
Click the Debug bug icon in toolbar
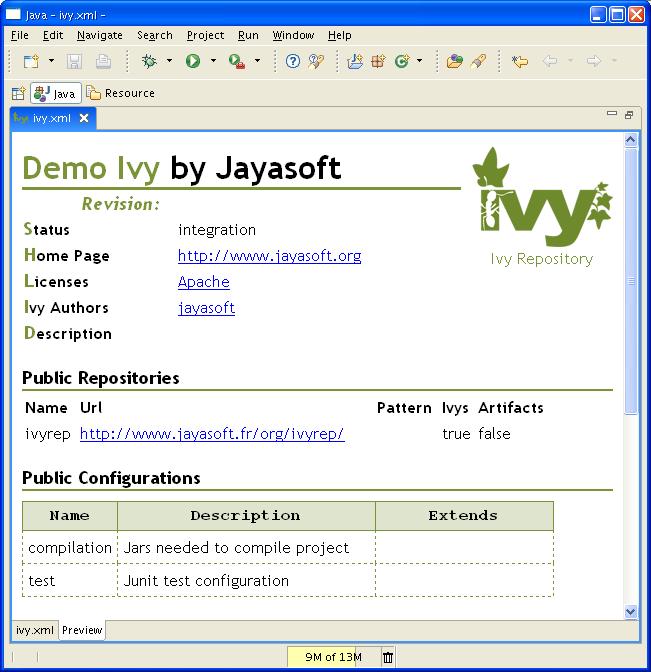(x=150, y=61)
